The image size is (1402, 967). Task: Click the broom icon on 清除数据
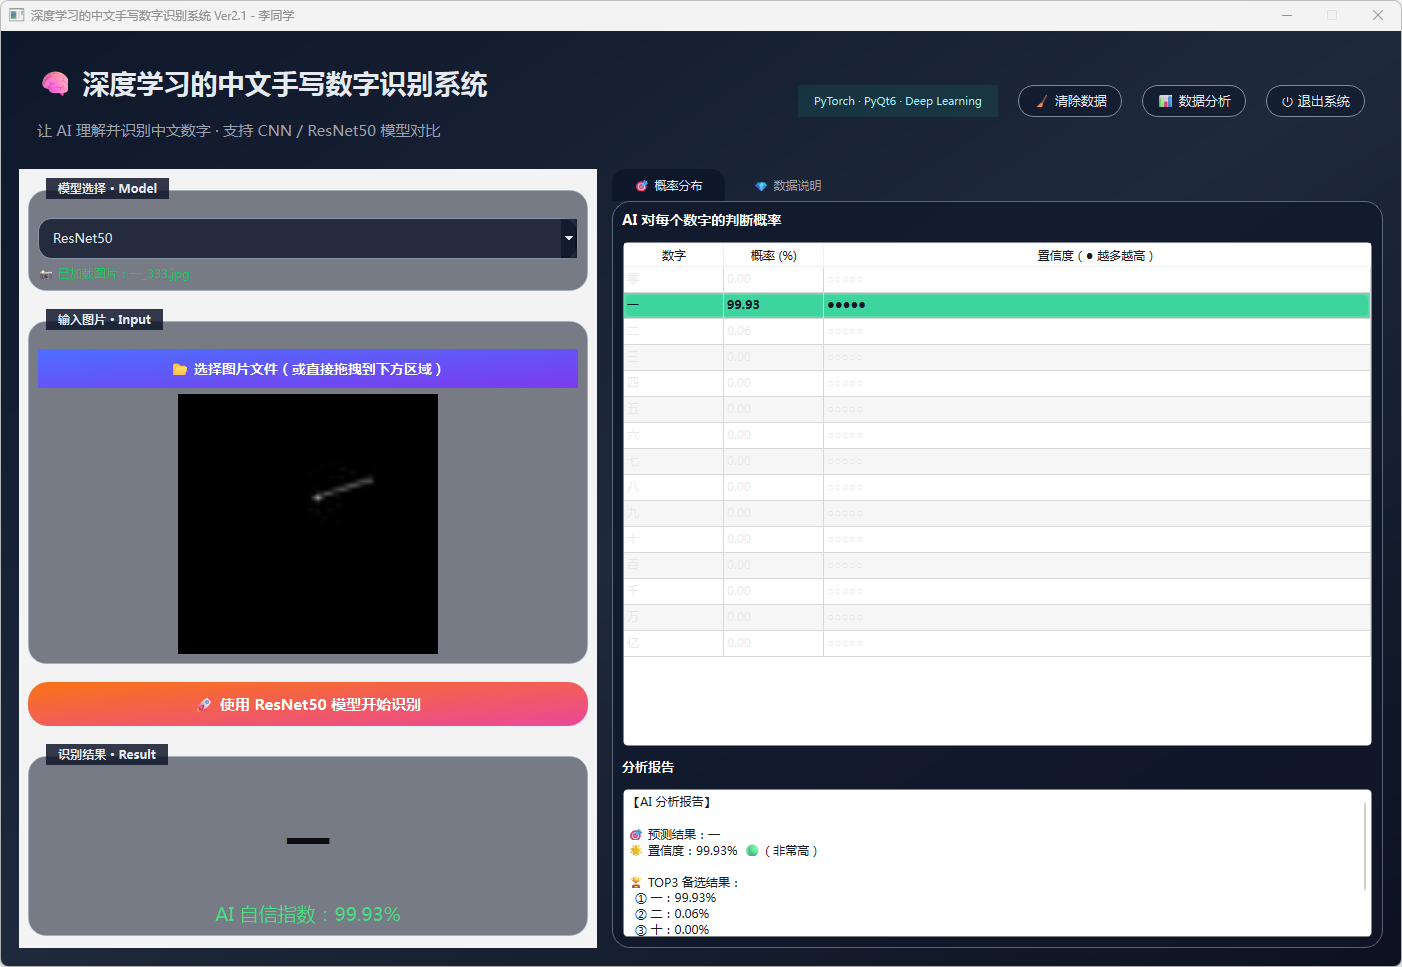[x=1042, y=101]
